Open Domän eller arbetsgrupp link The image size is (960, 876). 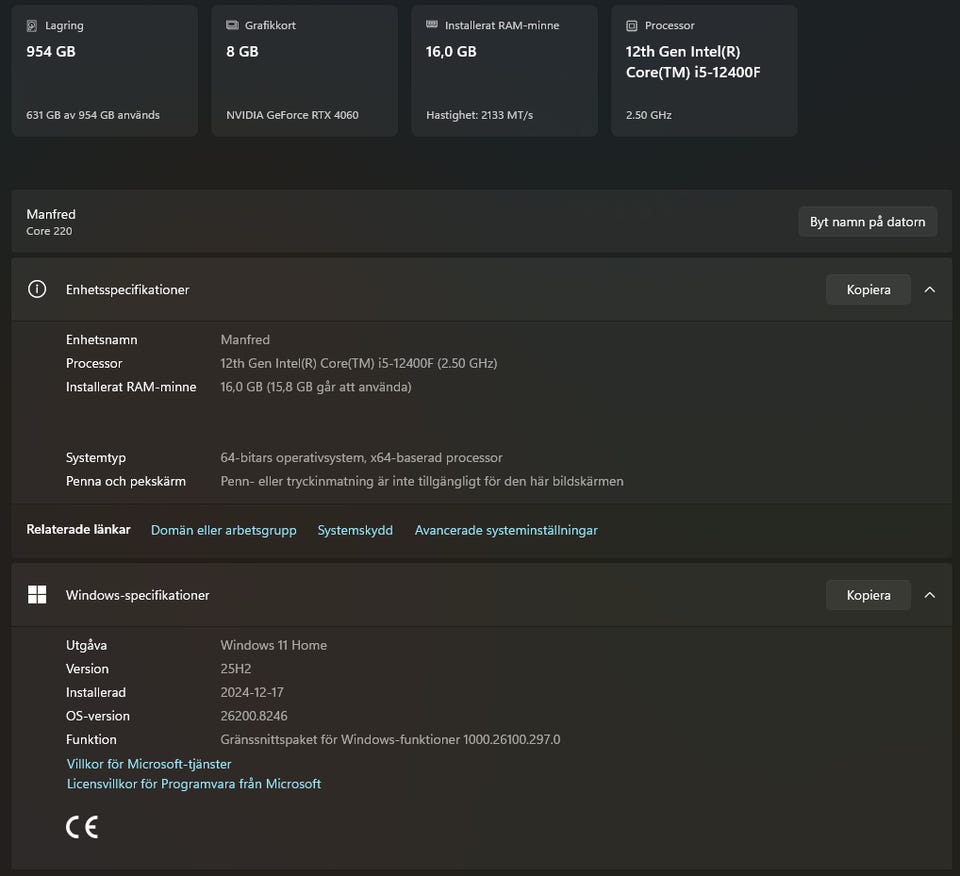click(x=223, y=530)
